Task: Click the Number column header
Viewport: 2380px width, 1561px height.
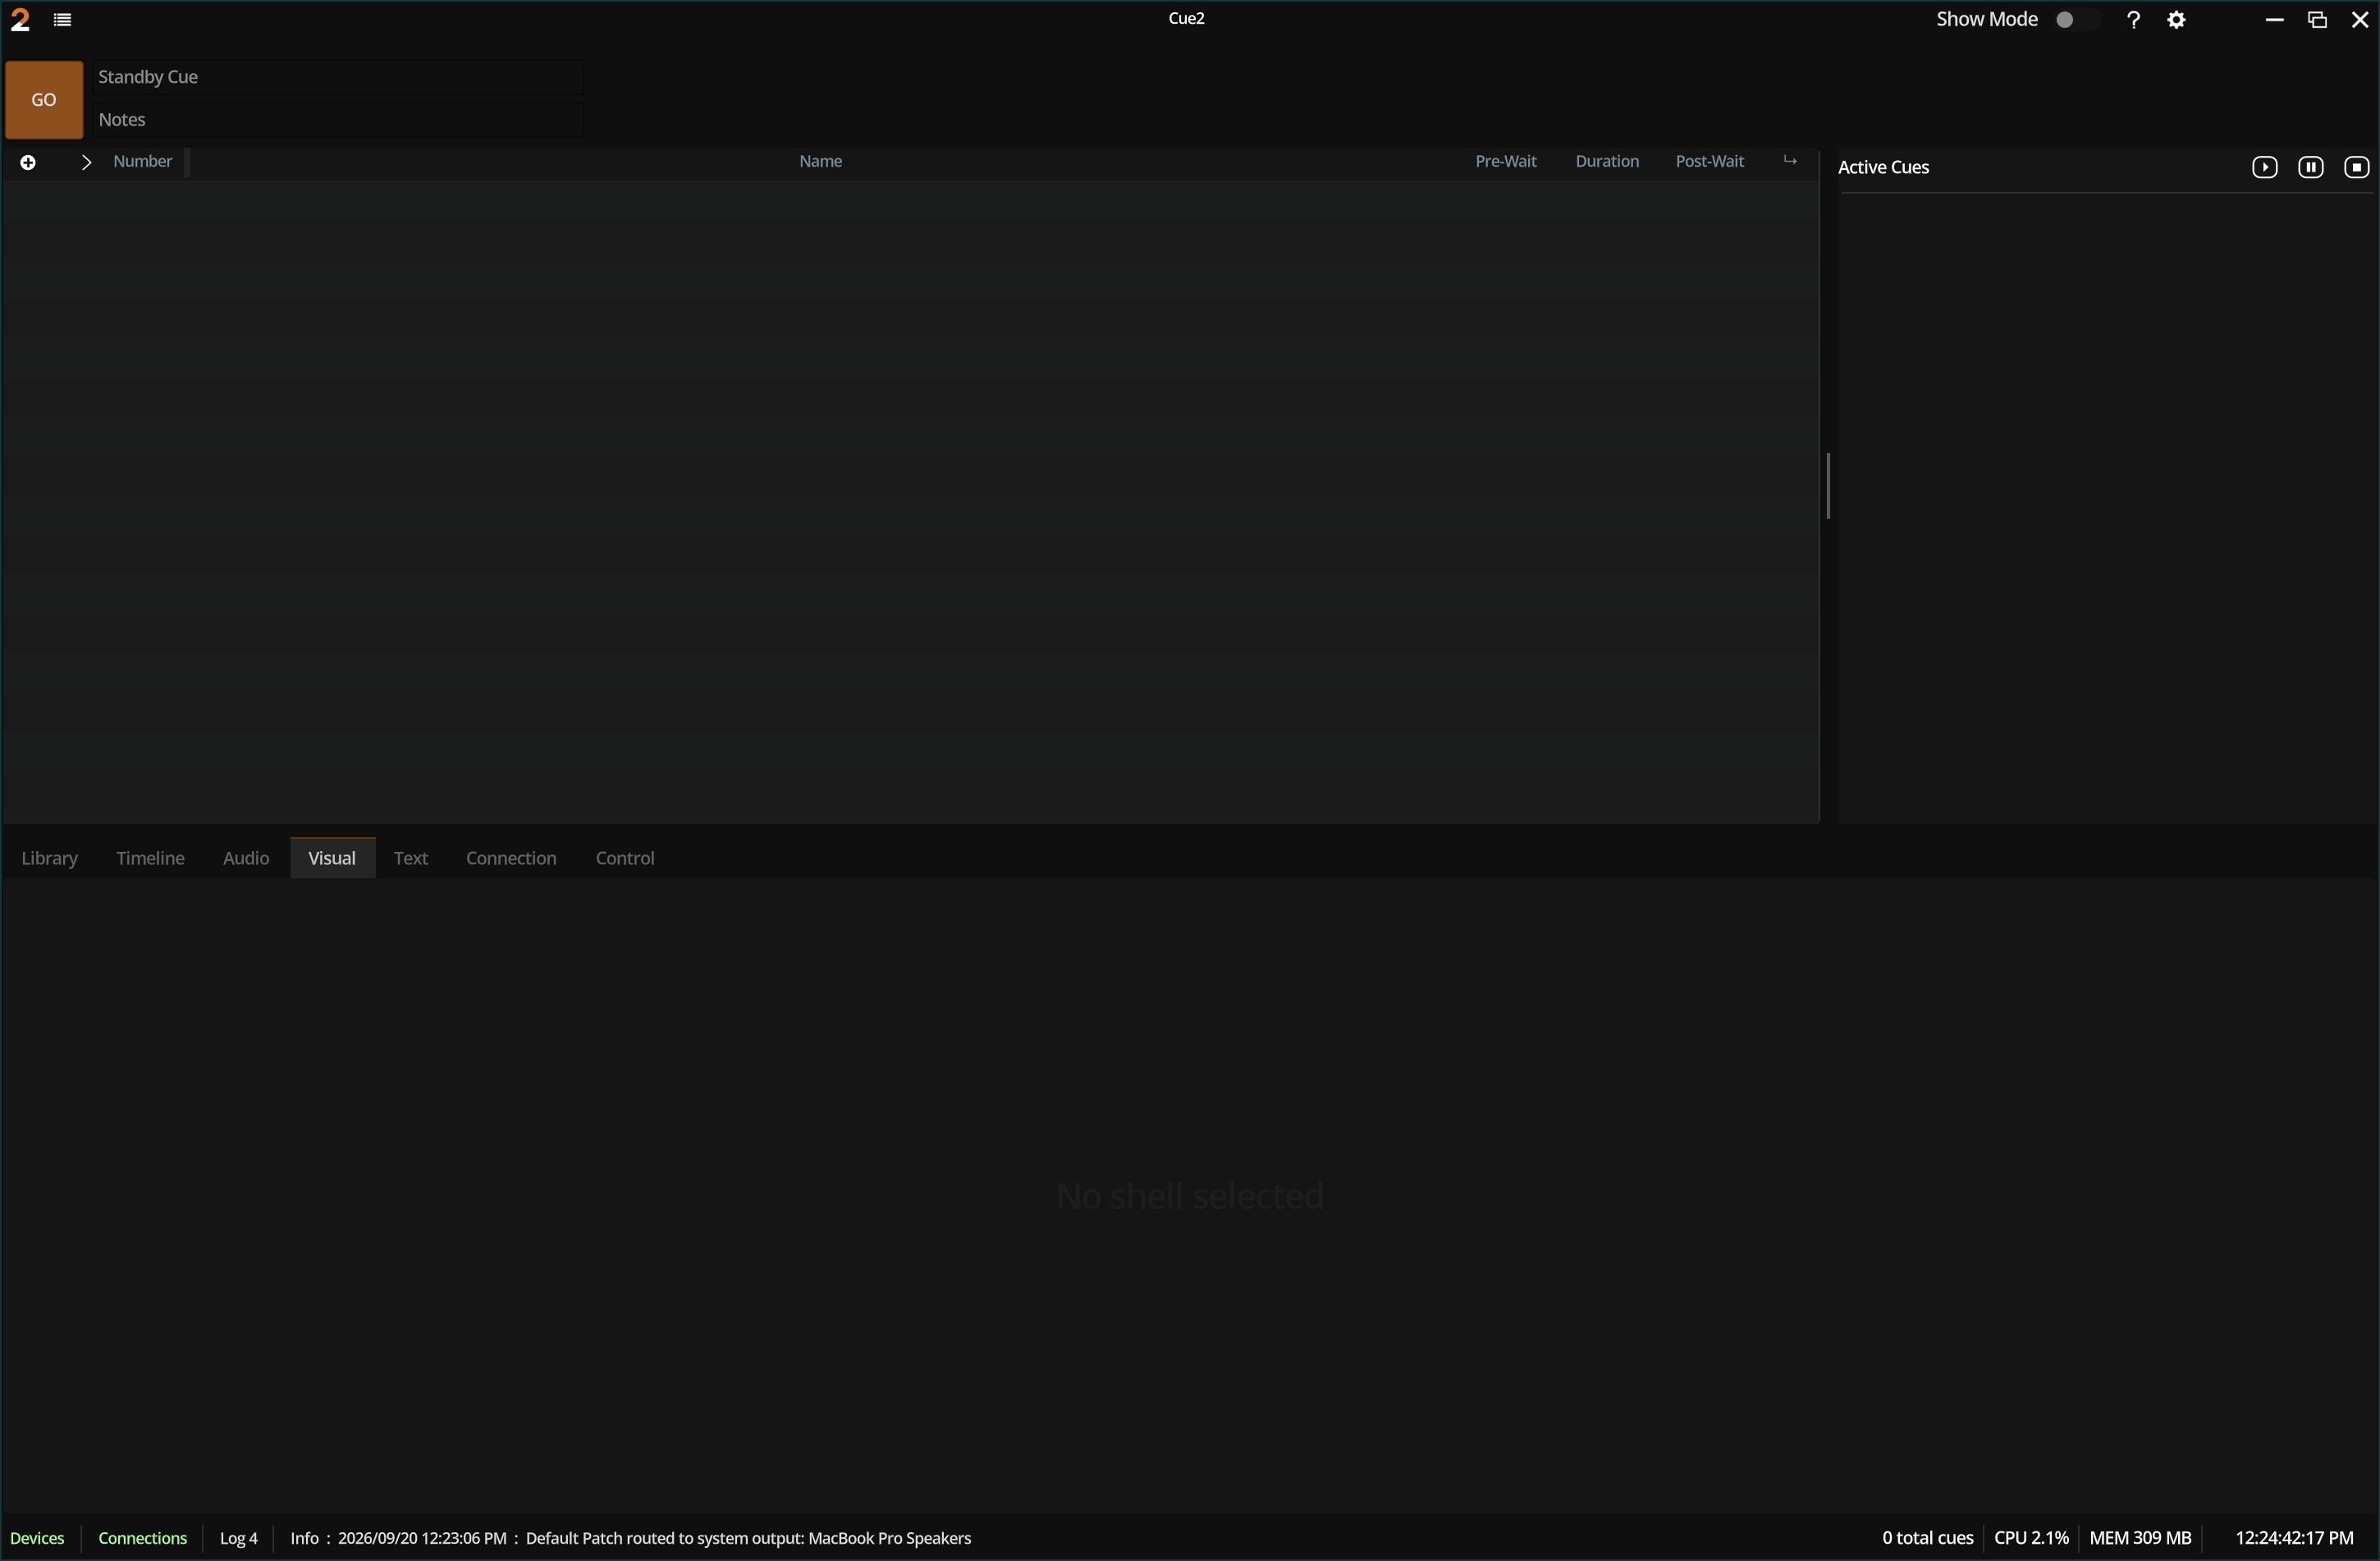Action: [x=142, y=161]
